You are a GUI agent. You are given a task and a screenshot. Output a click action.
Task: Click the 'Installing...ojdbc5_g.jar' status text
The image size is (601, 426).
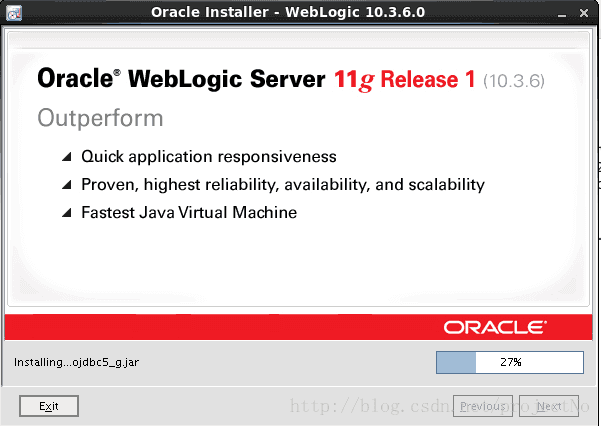pyautogui.click(x=76, y=362)
